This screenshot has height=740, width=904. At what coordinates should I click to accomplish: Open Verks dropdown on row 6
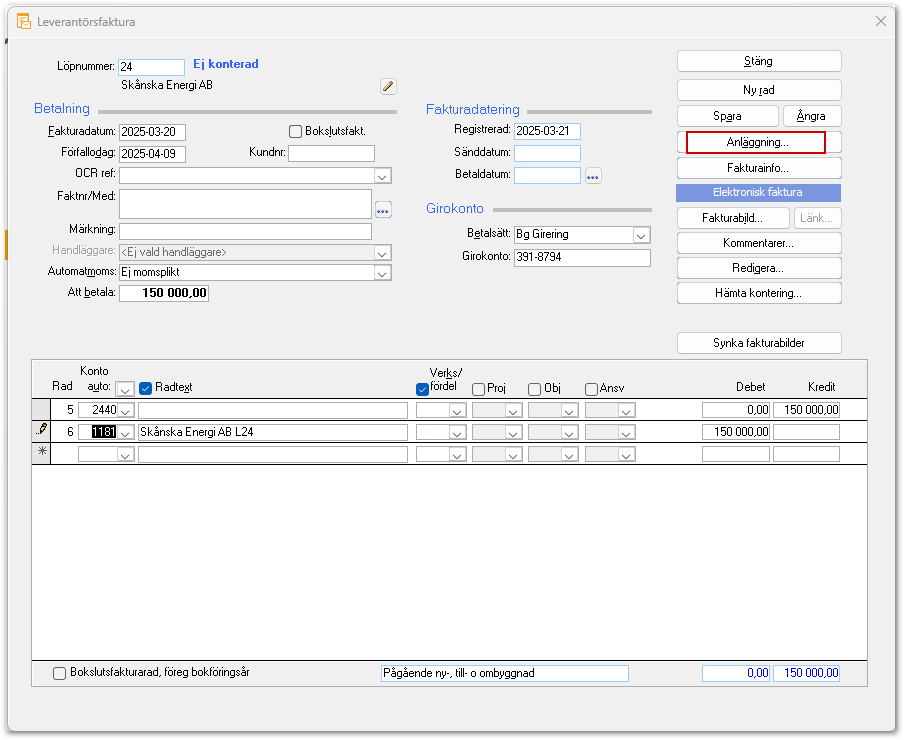pos(457,432)
